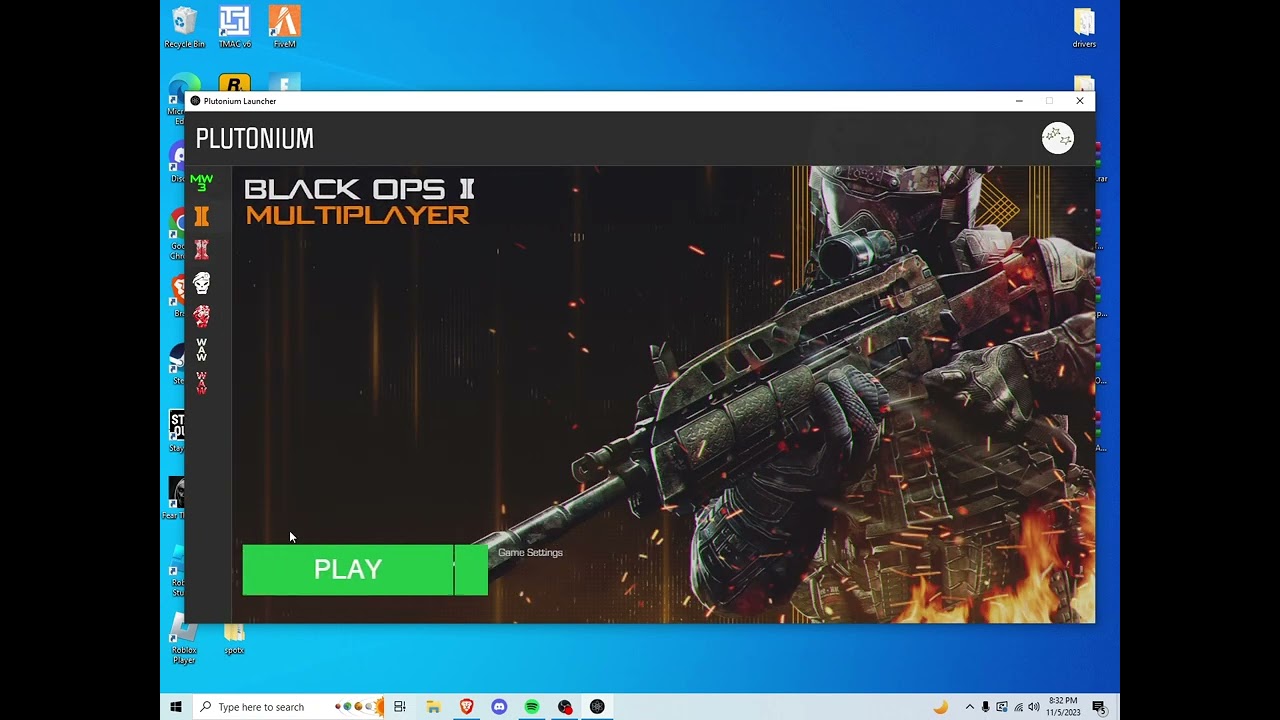
Task: Select the orange Black Ops II multiplayer icon
Action: coord(201,216)
